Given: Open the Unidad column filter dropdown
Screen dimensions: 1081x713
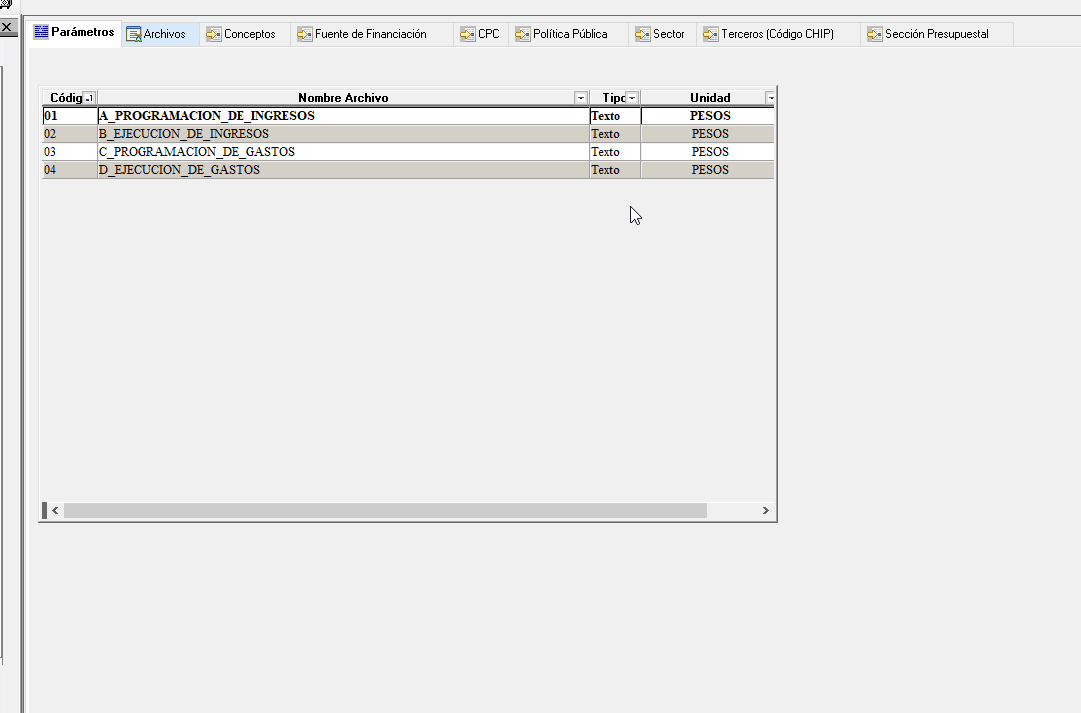Looking at the screenshot, I should point(770,98).
